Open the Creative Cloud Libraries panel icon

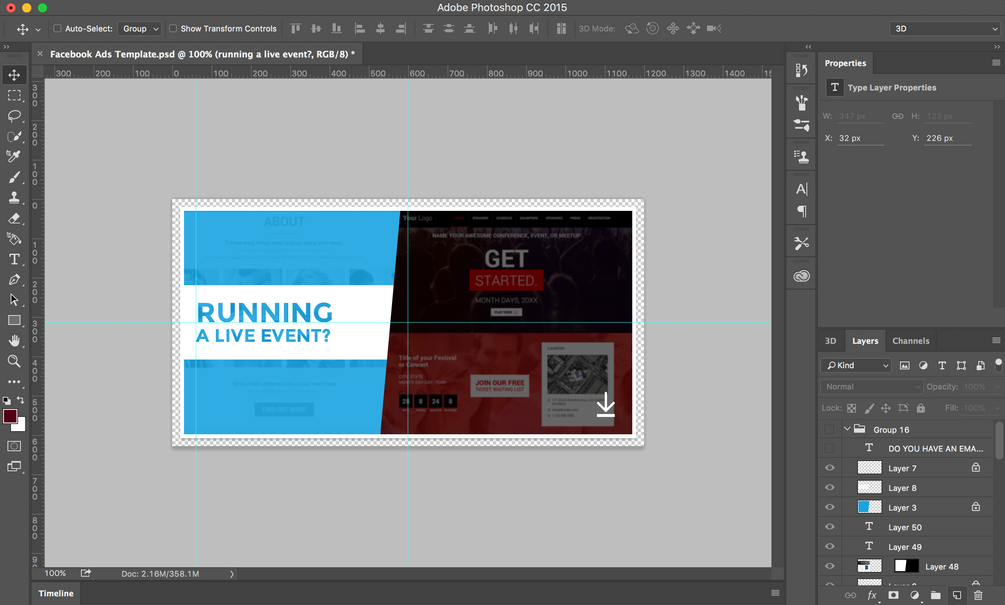(x=801, y=276)
